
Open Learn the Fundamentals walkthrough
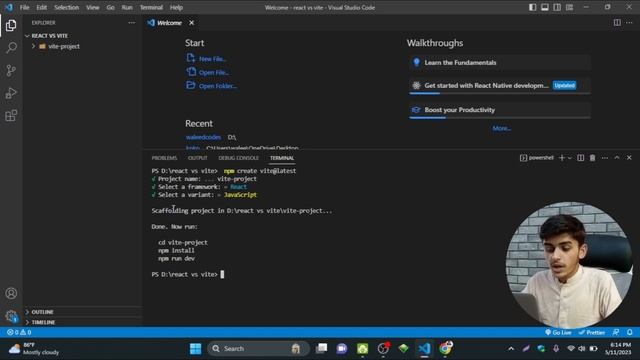point(500,62)
